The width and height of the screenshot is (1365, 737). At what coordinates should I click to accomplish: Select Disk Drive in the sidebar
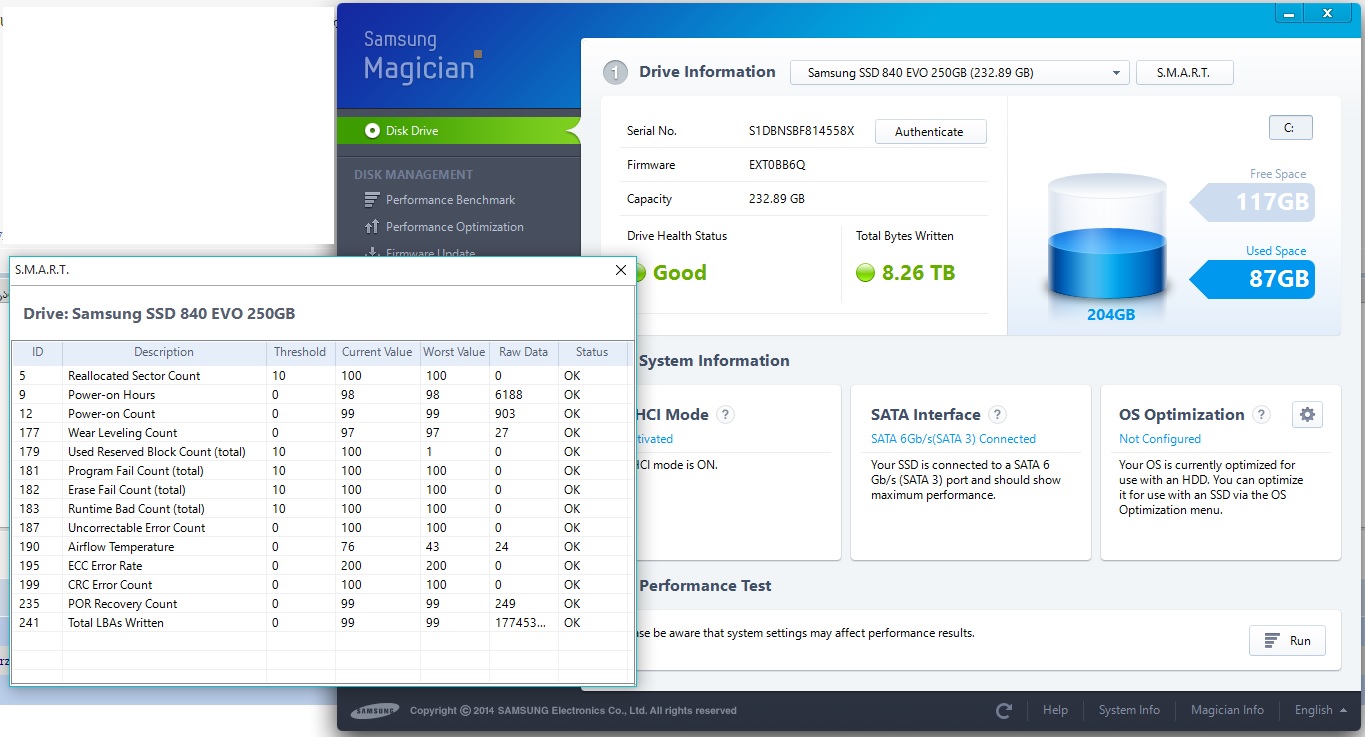click(x=412, y=131)
